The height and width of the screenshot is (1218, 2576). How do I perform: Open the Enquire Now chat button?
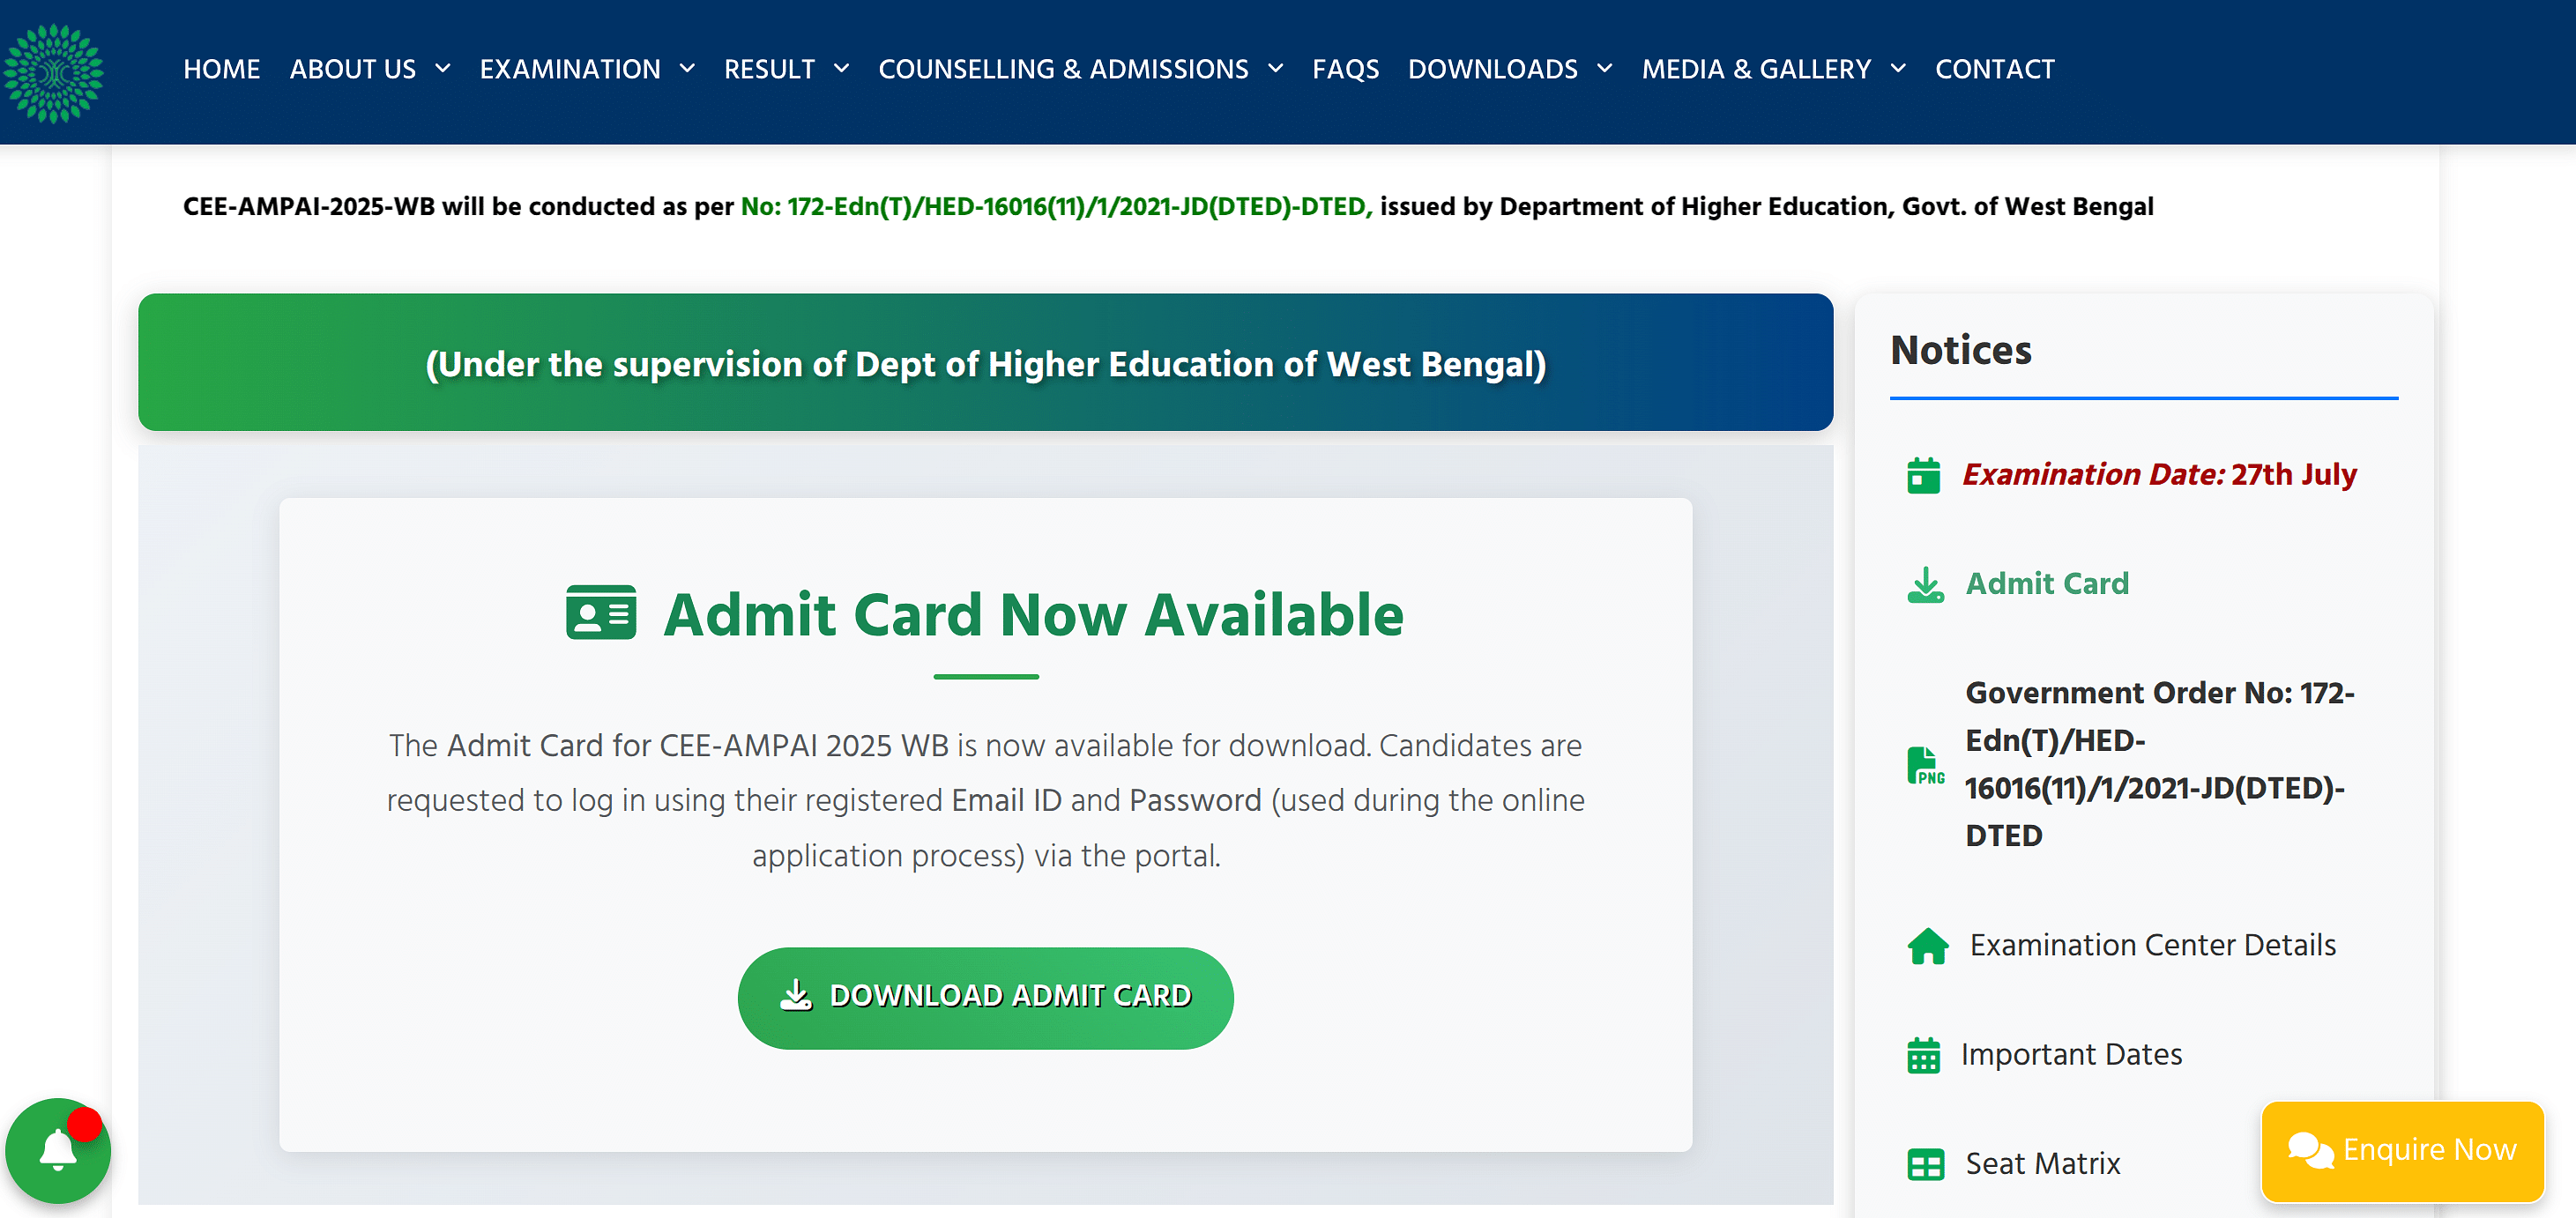pyautogui.click(x=2402, y=1151)
